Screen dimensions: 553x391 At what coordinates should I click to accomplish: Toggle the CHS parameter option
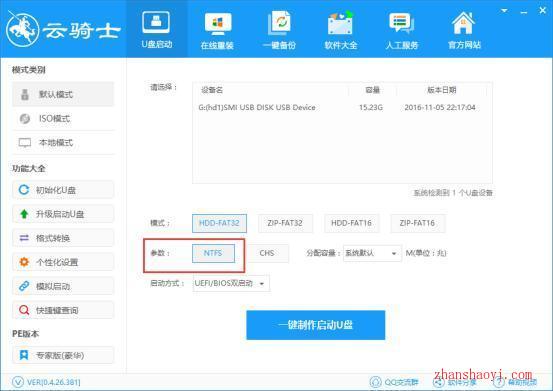(267, 253)
